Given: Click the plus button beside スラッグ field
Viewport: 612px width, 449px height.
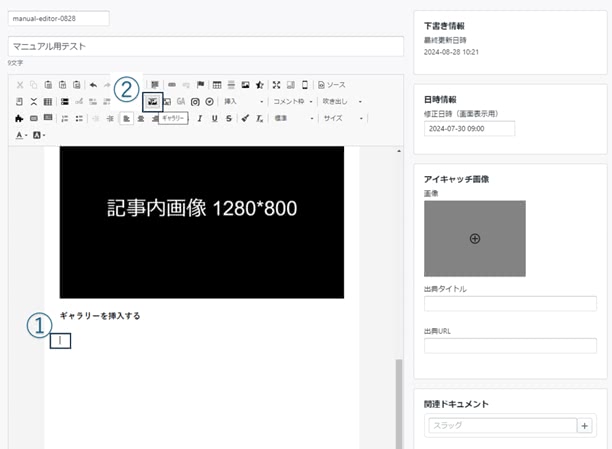Looking at the screenshot, I should tap(584, 426).
